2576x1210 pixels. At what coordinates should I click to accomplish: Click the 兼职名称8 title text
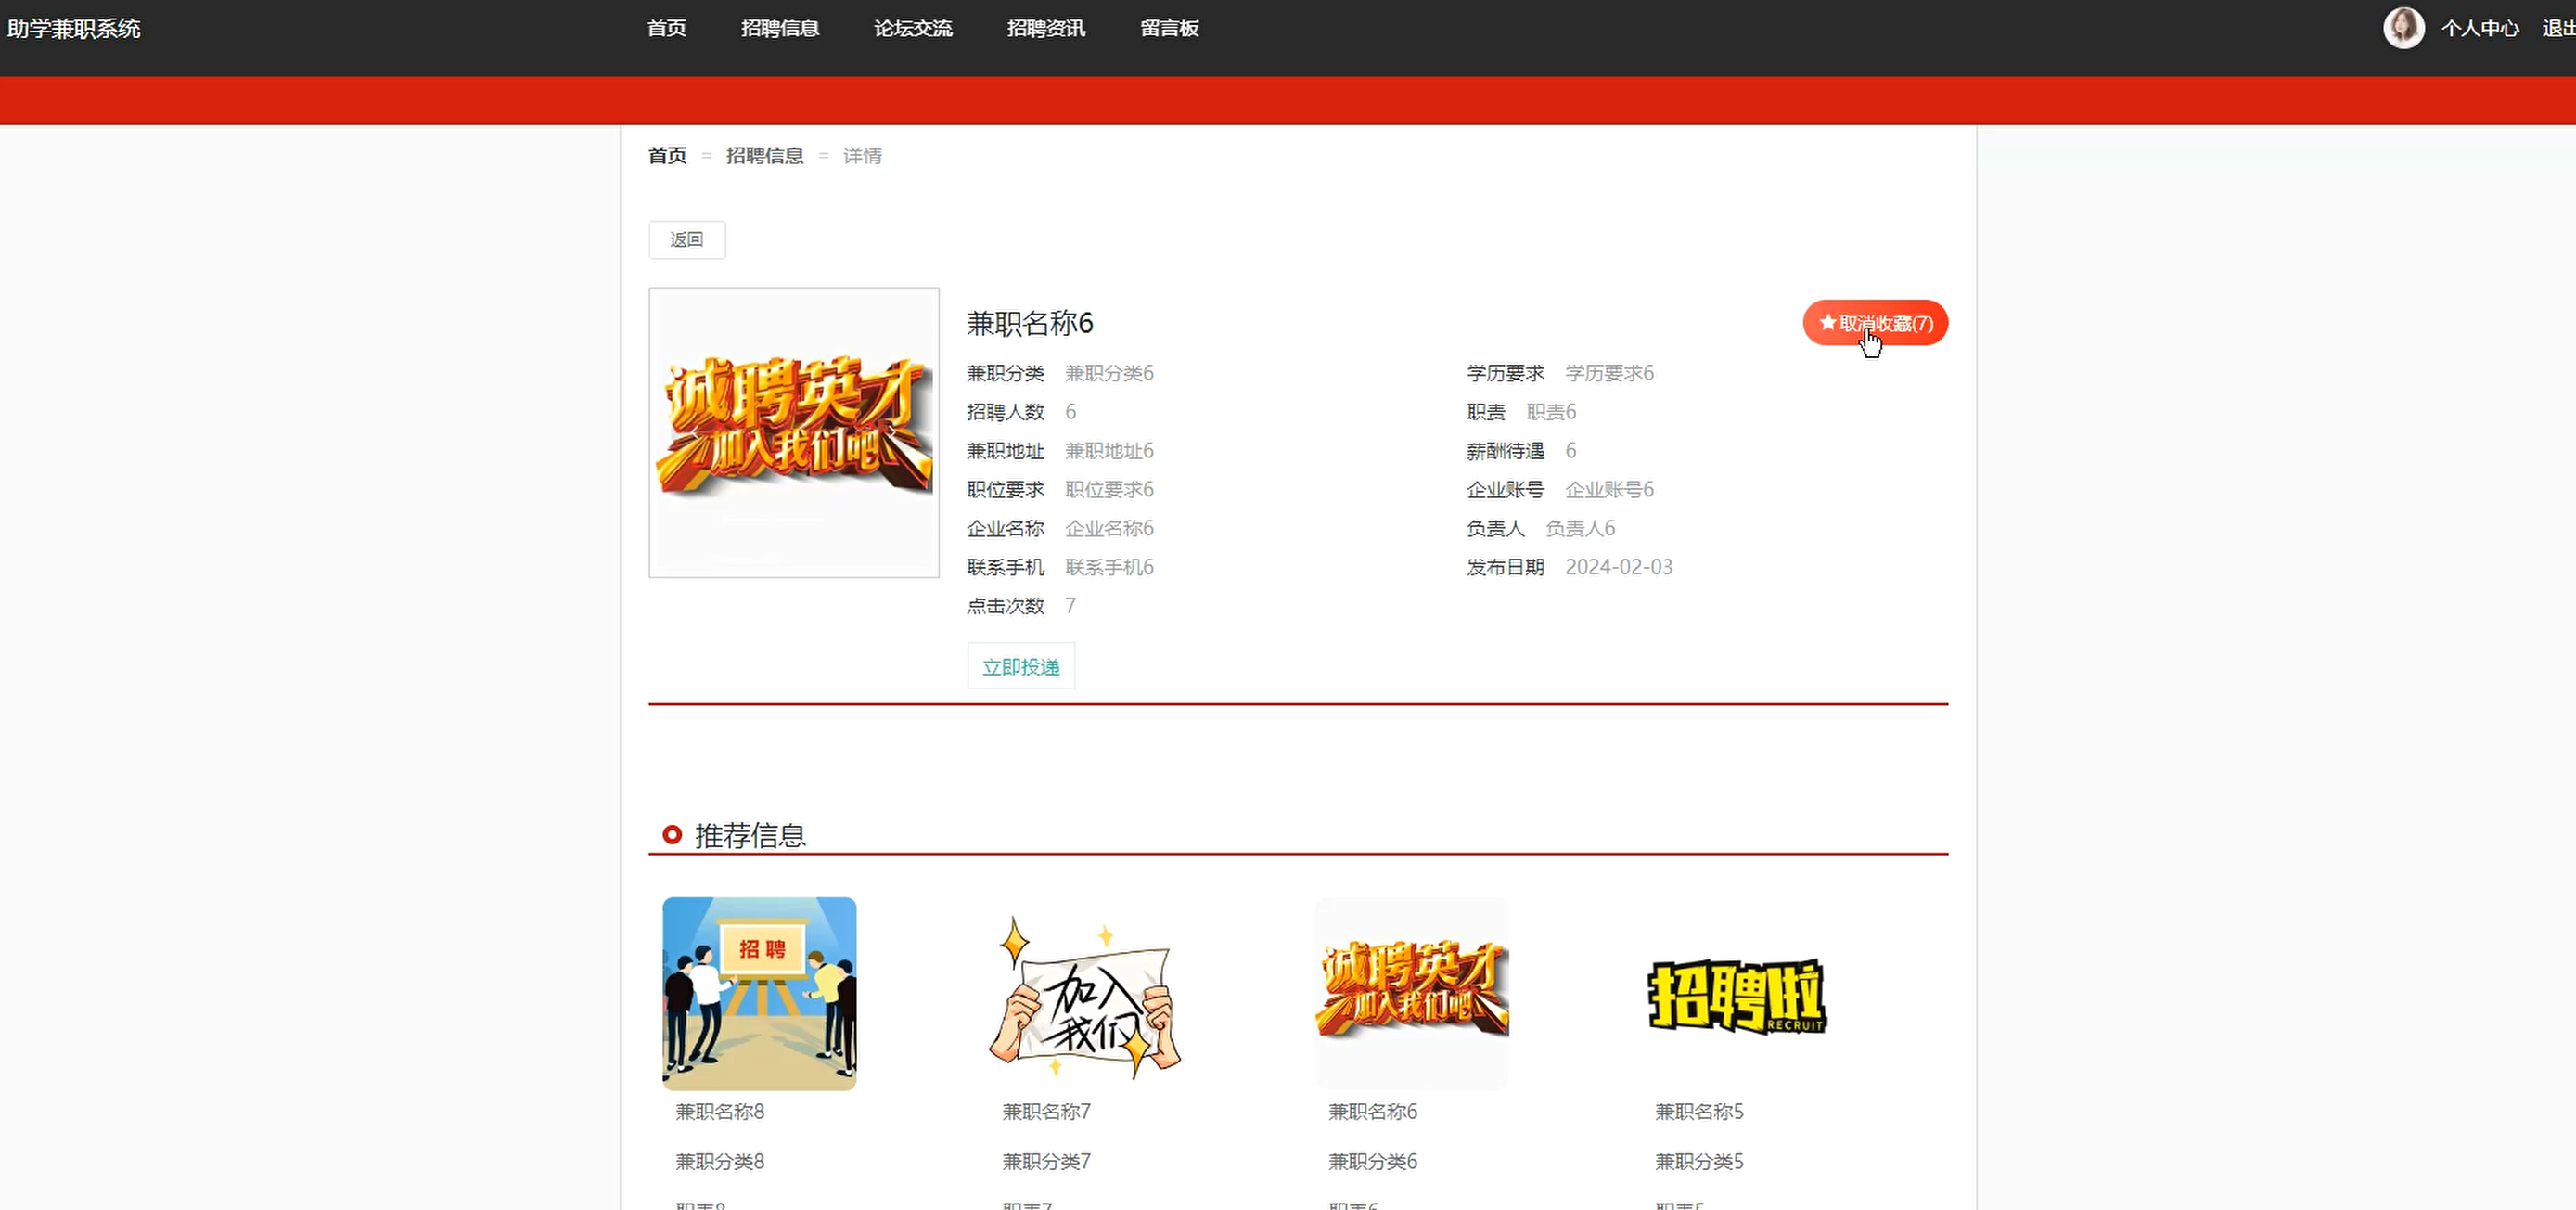[720, 1112]
